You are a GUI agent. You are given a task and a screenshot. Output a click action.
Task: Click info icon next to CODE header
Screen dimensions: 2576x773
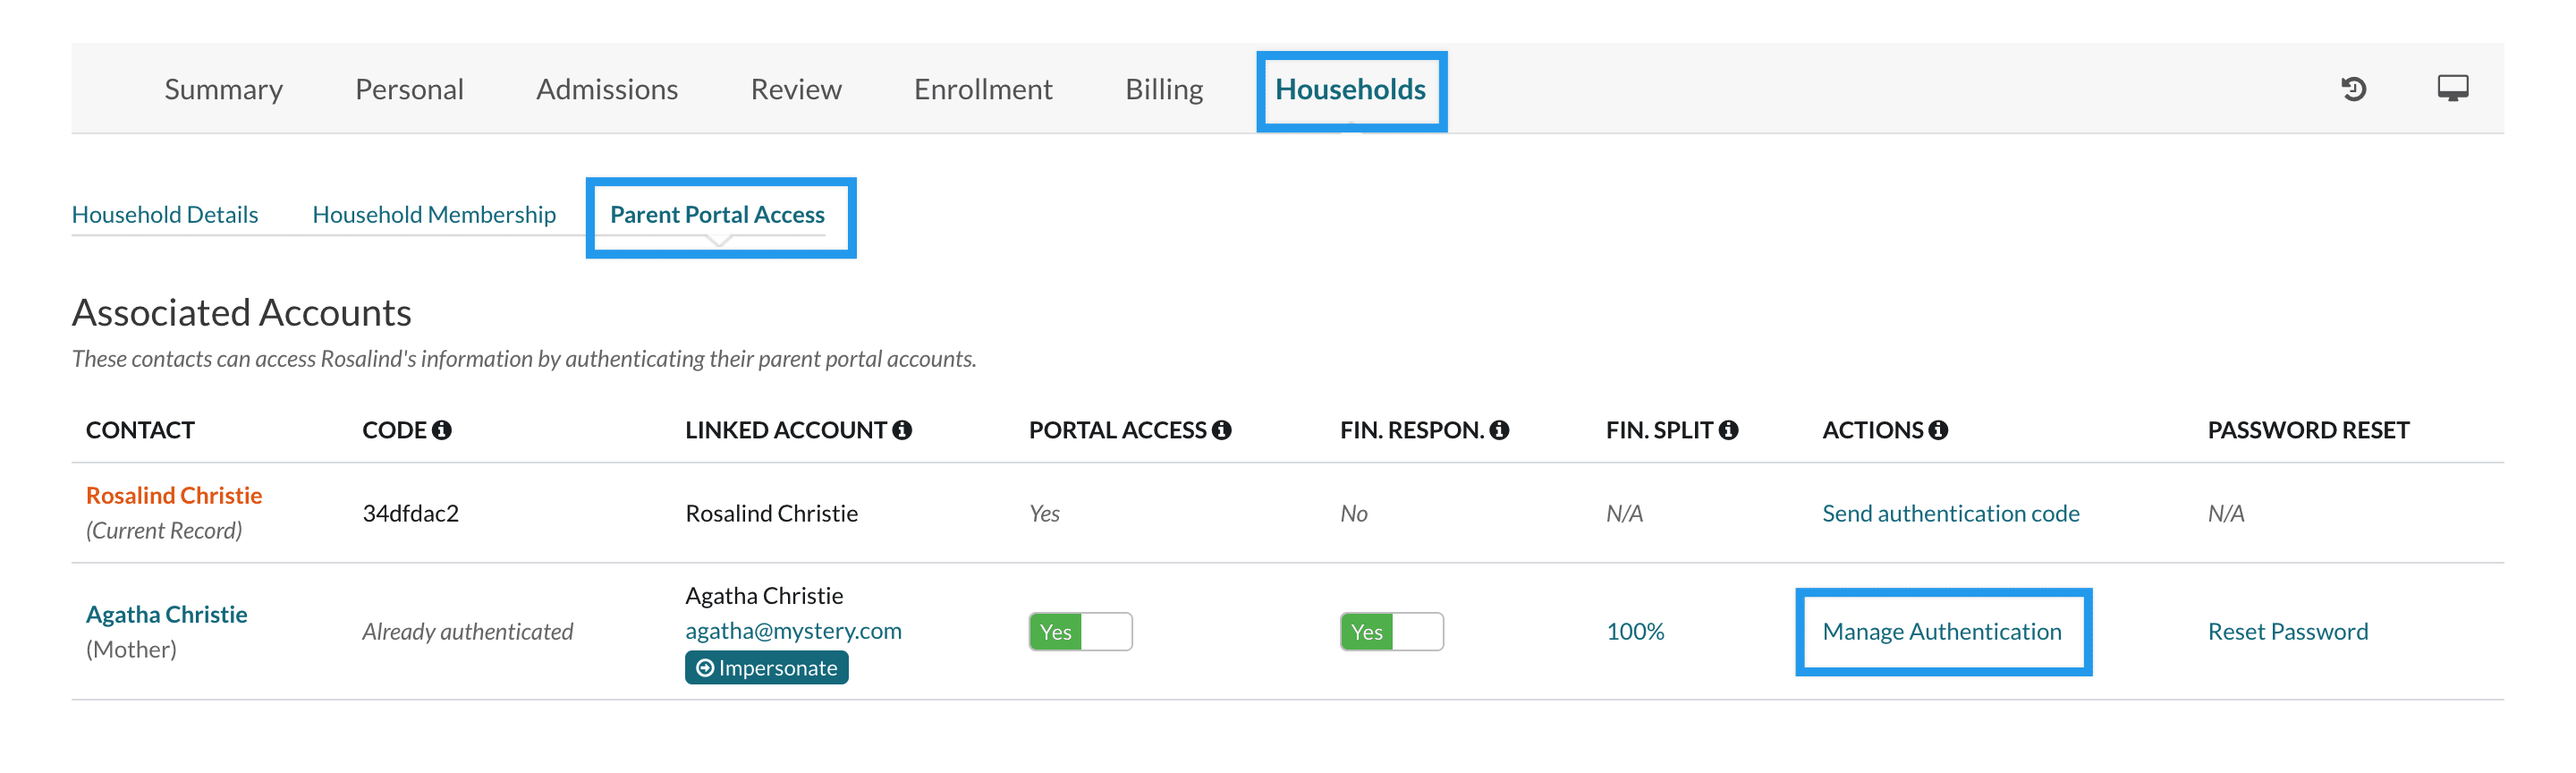coord(442,430)
